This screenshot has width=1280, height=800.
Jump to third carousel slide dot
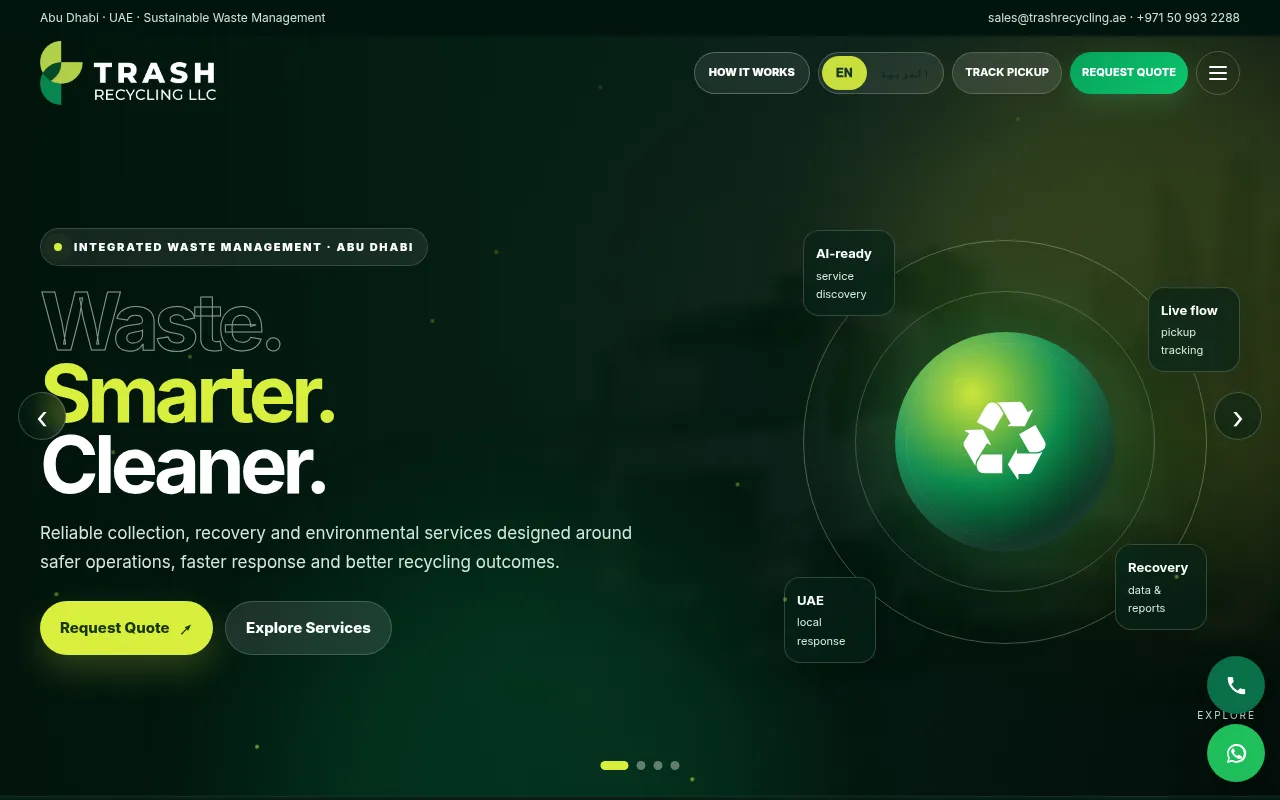click(658, 766)
